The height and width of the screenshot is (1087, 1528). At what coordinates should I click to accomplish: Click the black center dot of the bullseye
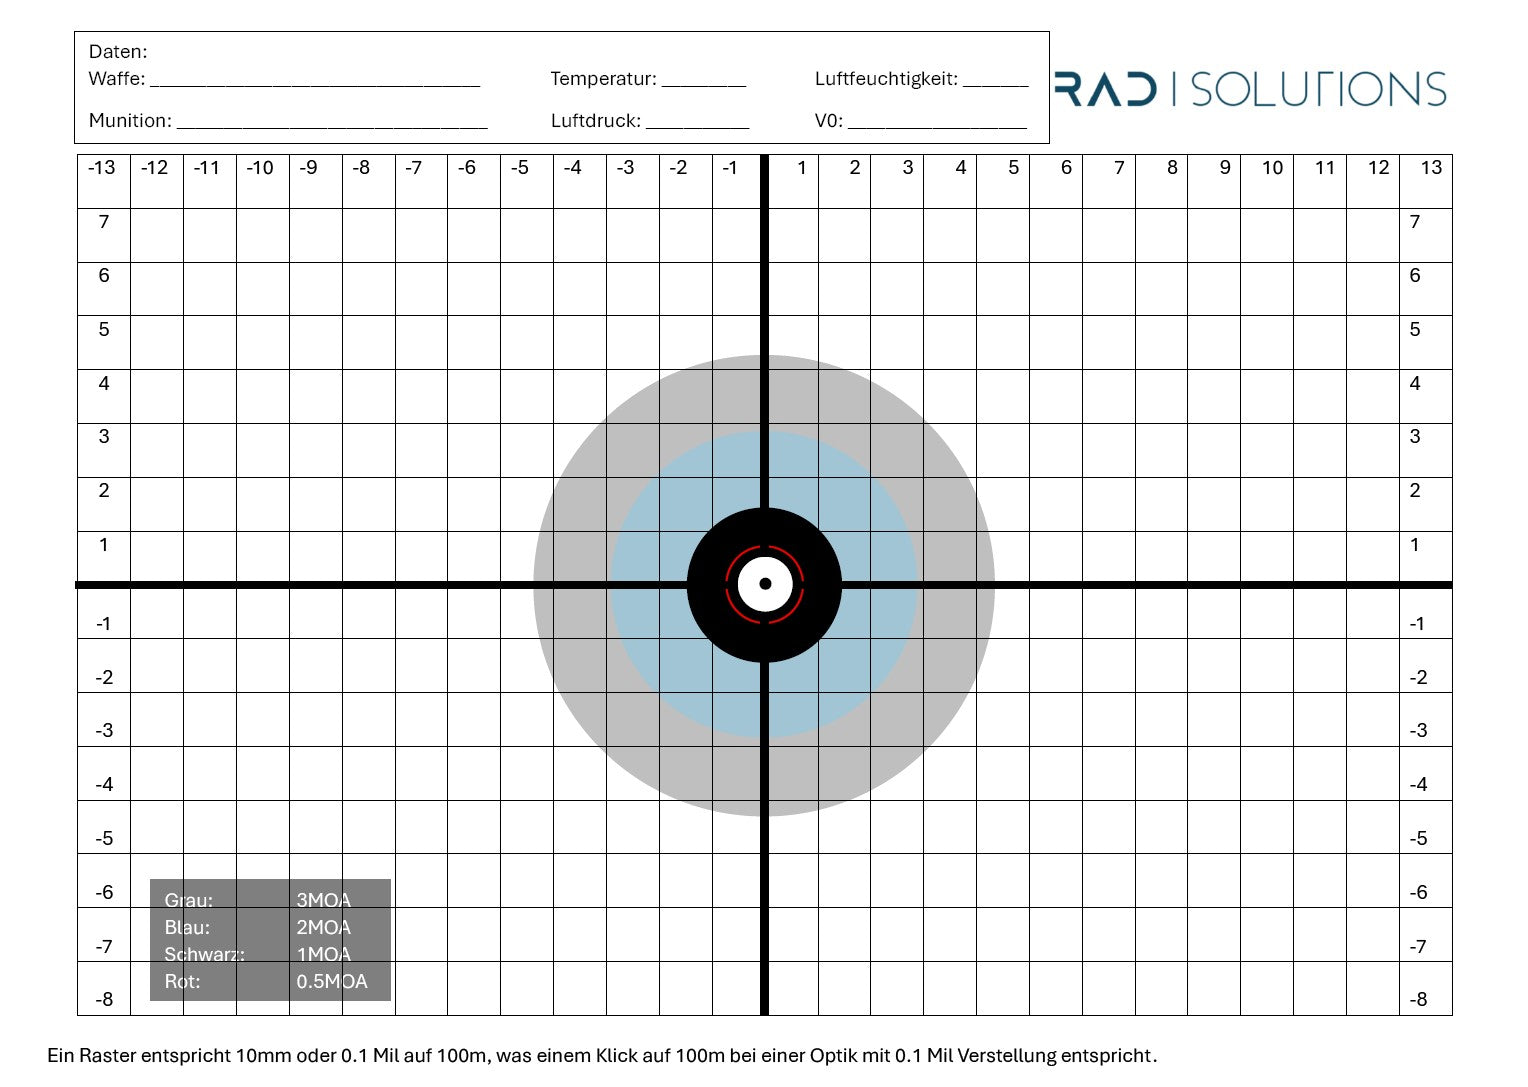765,584
